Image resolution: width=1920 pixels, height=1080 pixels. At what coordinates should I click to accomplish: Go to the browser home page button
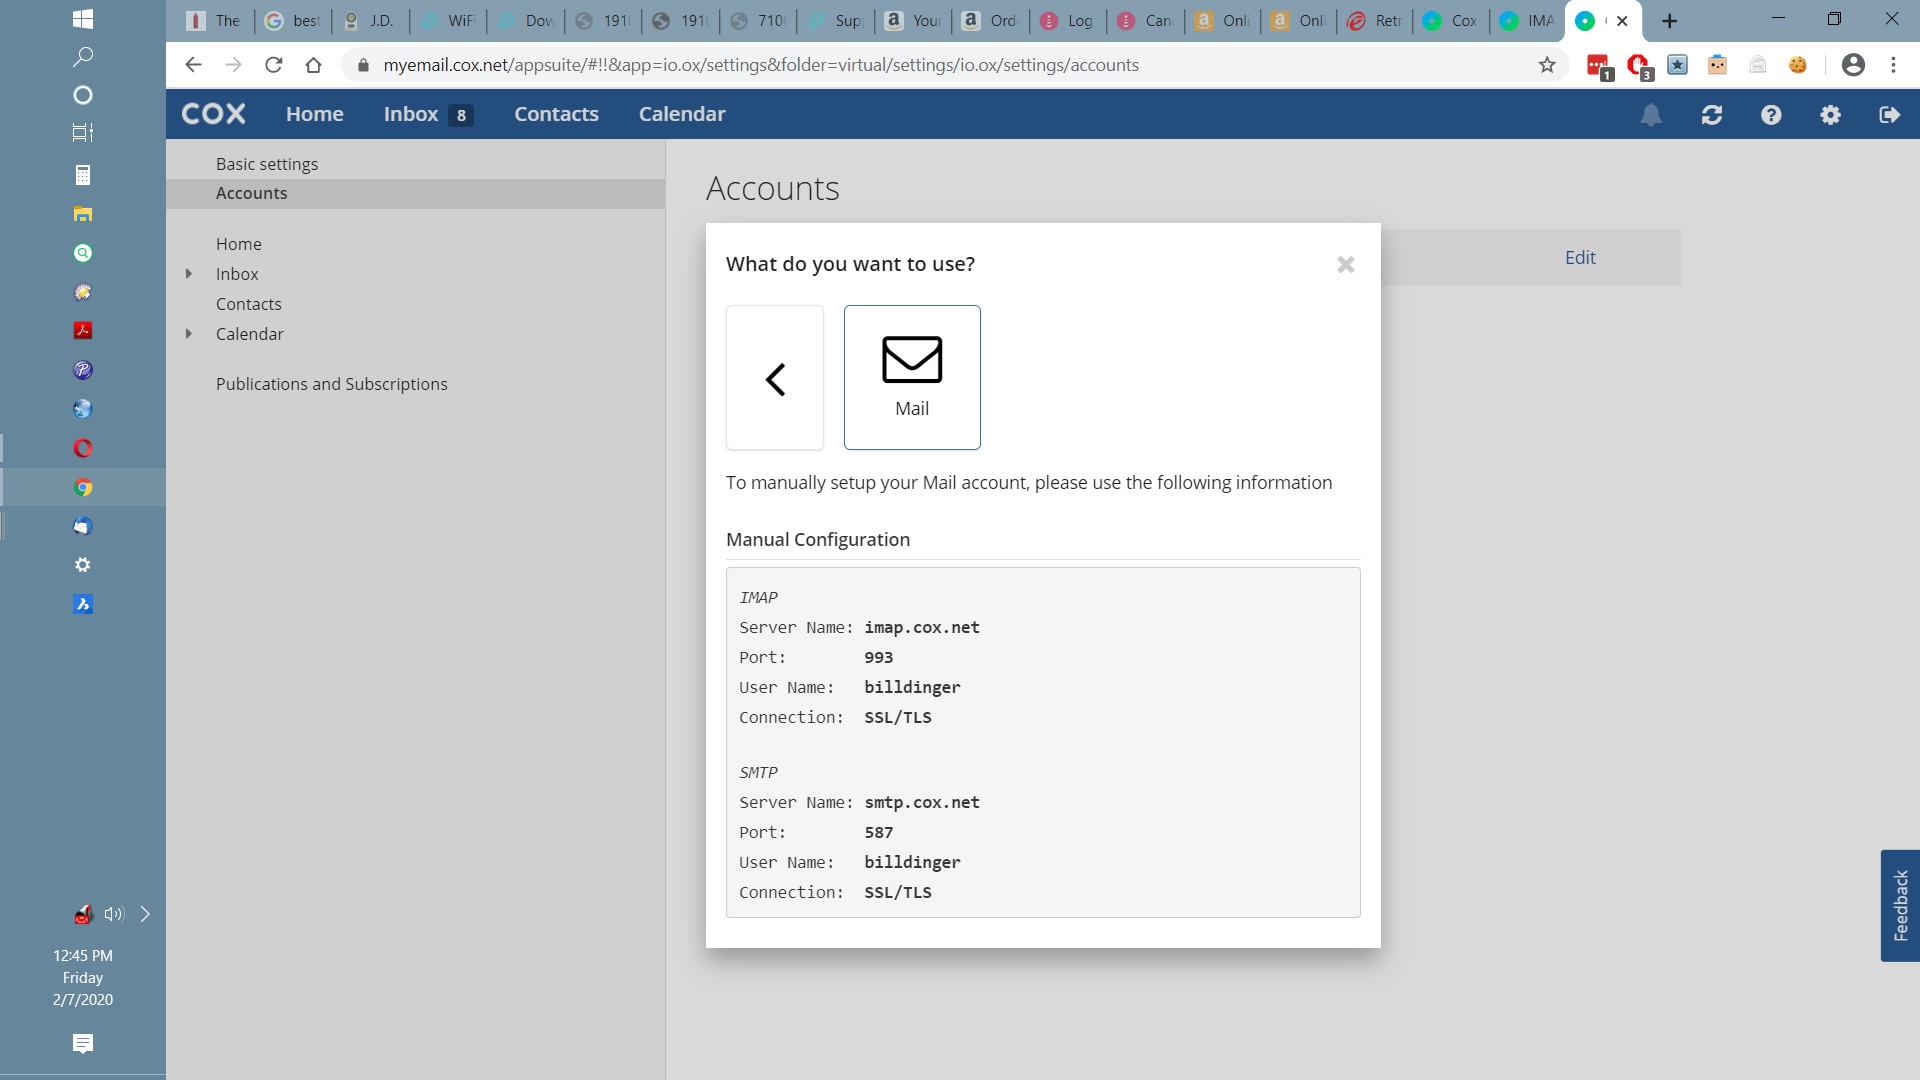(313, 65)
